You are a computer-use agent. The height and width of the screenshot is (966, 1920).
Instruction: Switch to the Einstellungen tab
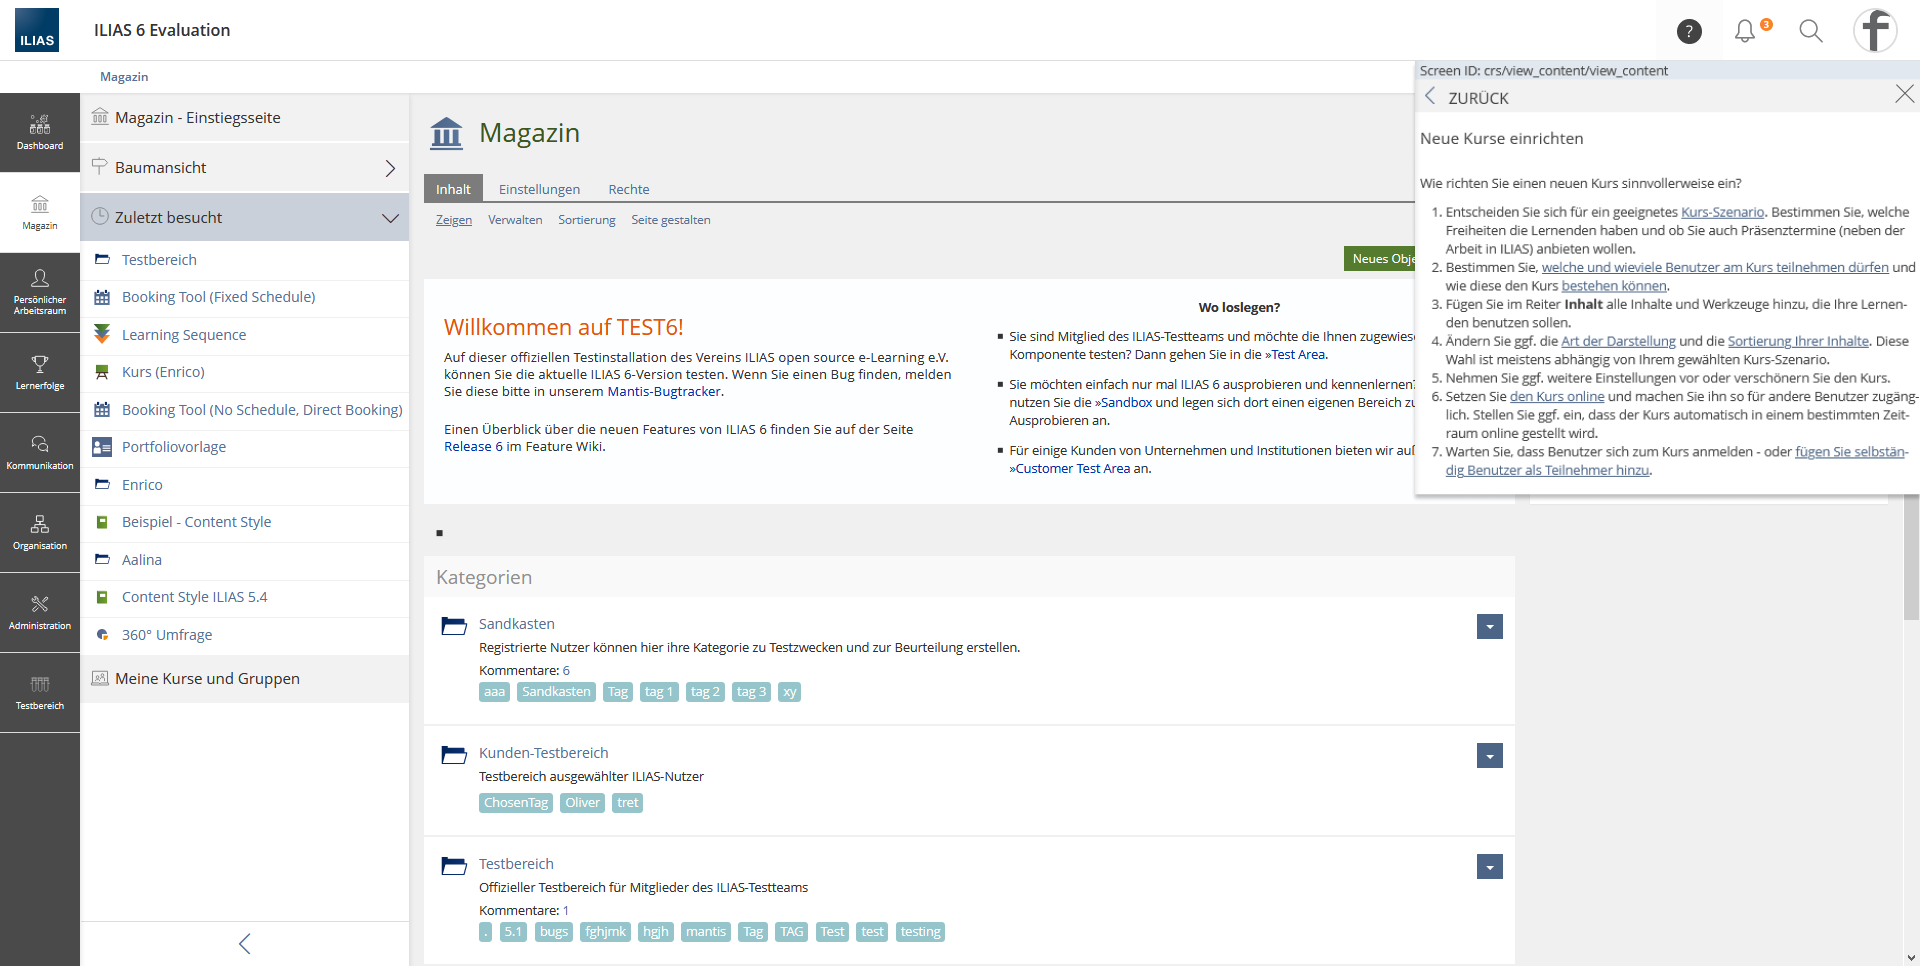539,189
